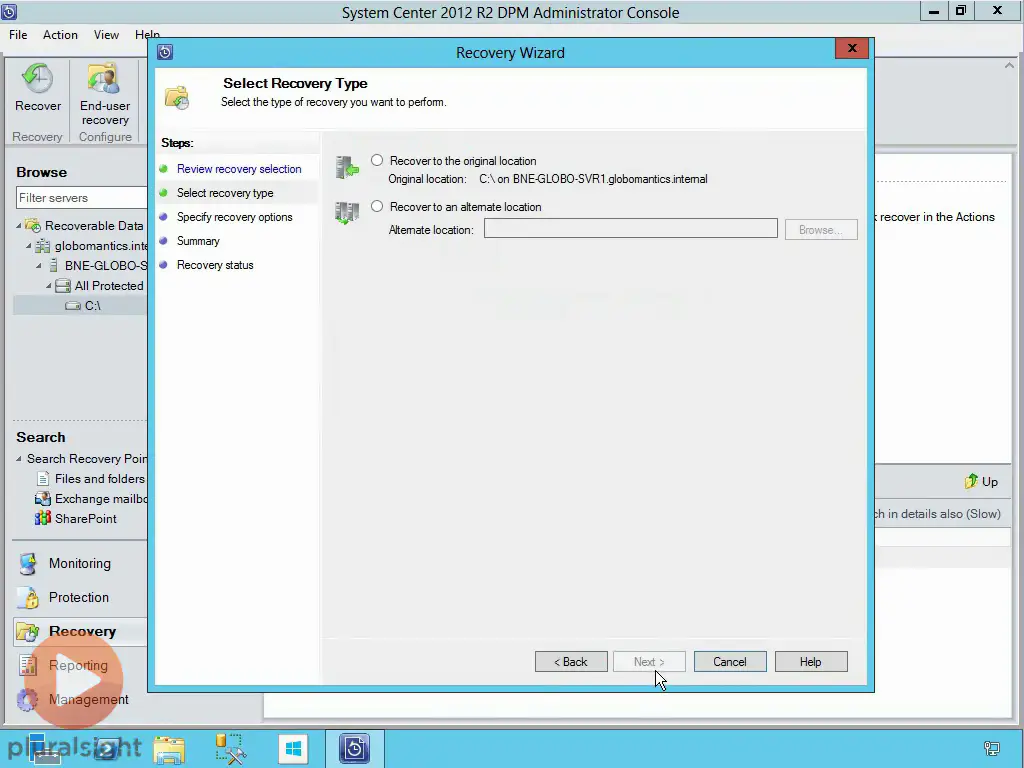Open the Action menu
This screenshot has height=768, width=1024.
(60, 35)
